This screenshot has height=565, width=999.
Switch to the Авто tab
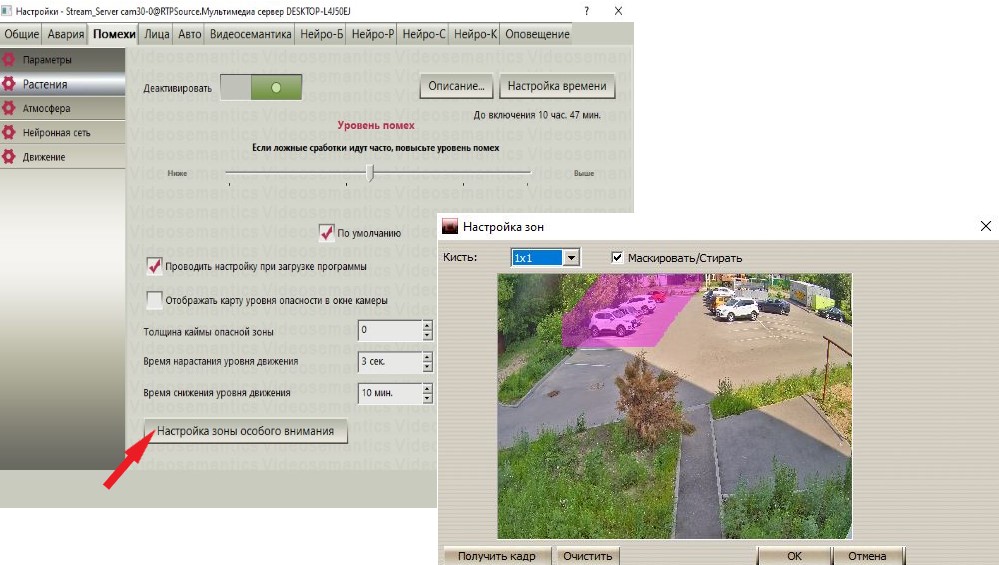[189, 34]
